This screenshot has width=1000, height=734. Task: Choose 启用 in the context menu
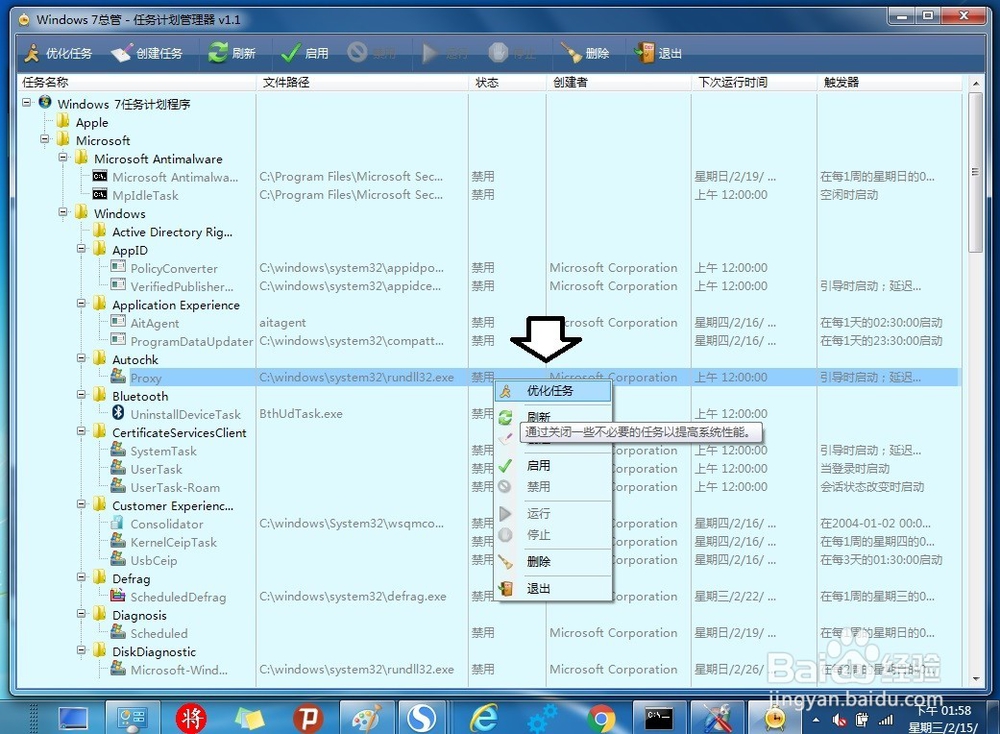[x=554, y=466]
